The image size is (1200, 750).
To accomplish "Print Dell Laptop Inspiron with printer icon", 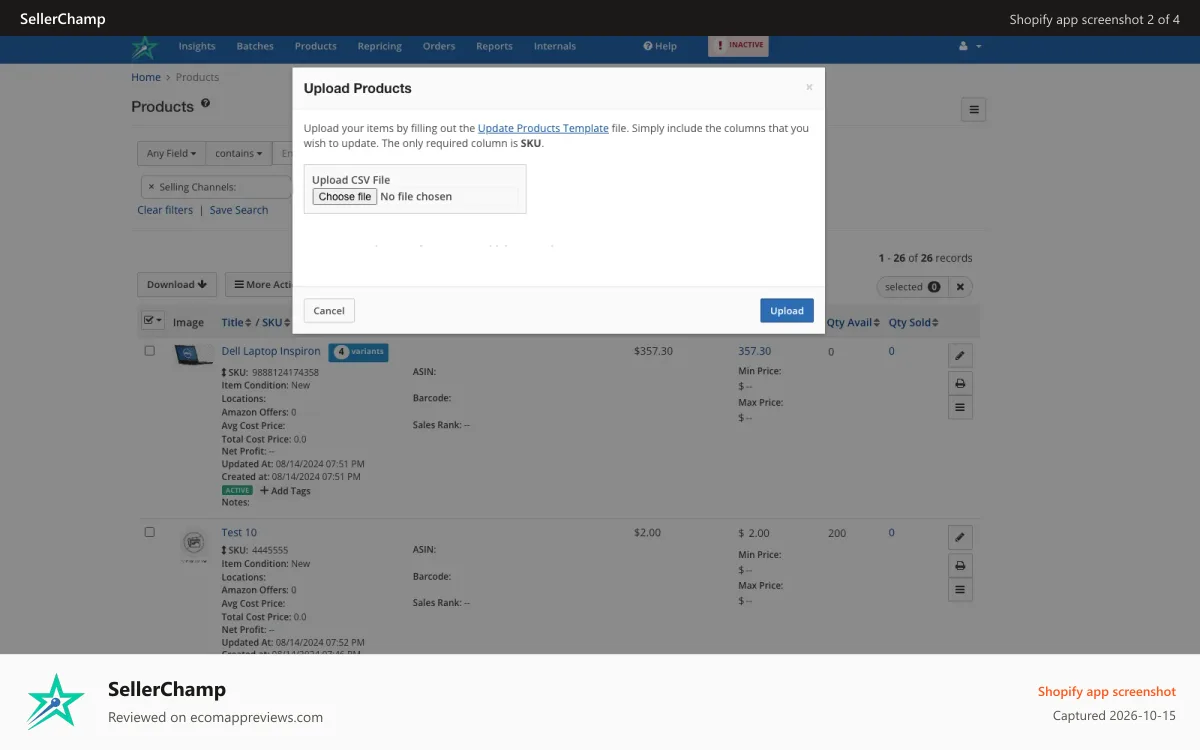I will pos(960,383).
